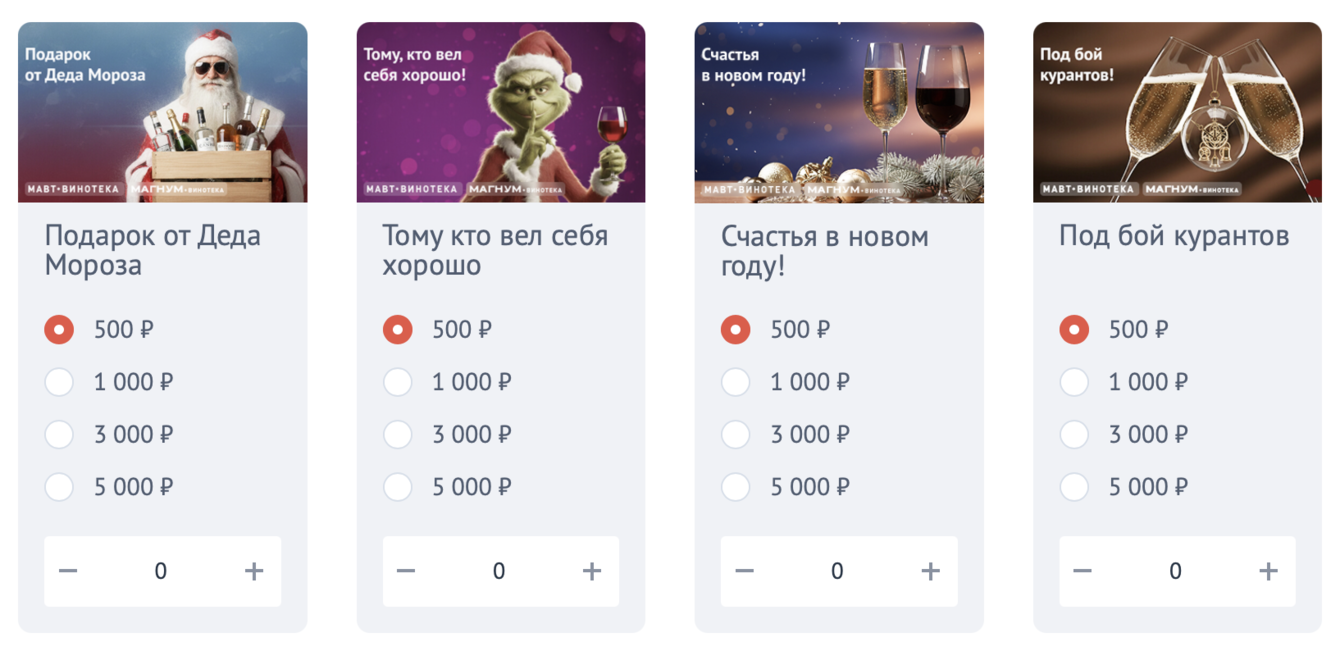Click quantity field of Счастья в новом году

tap(837, 571)
